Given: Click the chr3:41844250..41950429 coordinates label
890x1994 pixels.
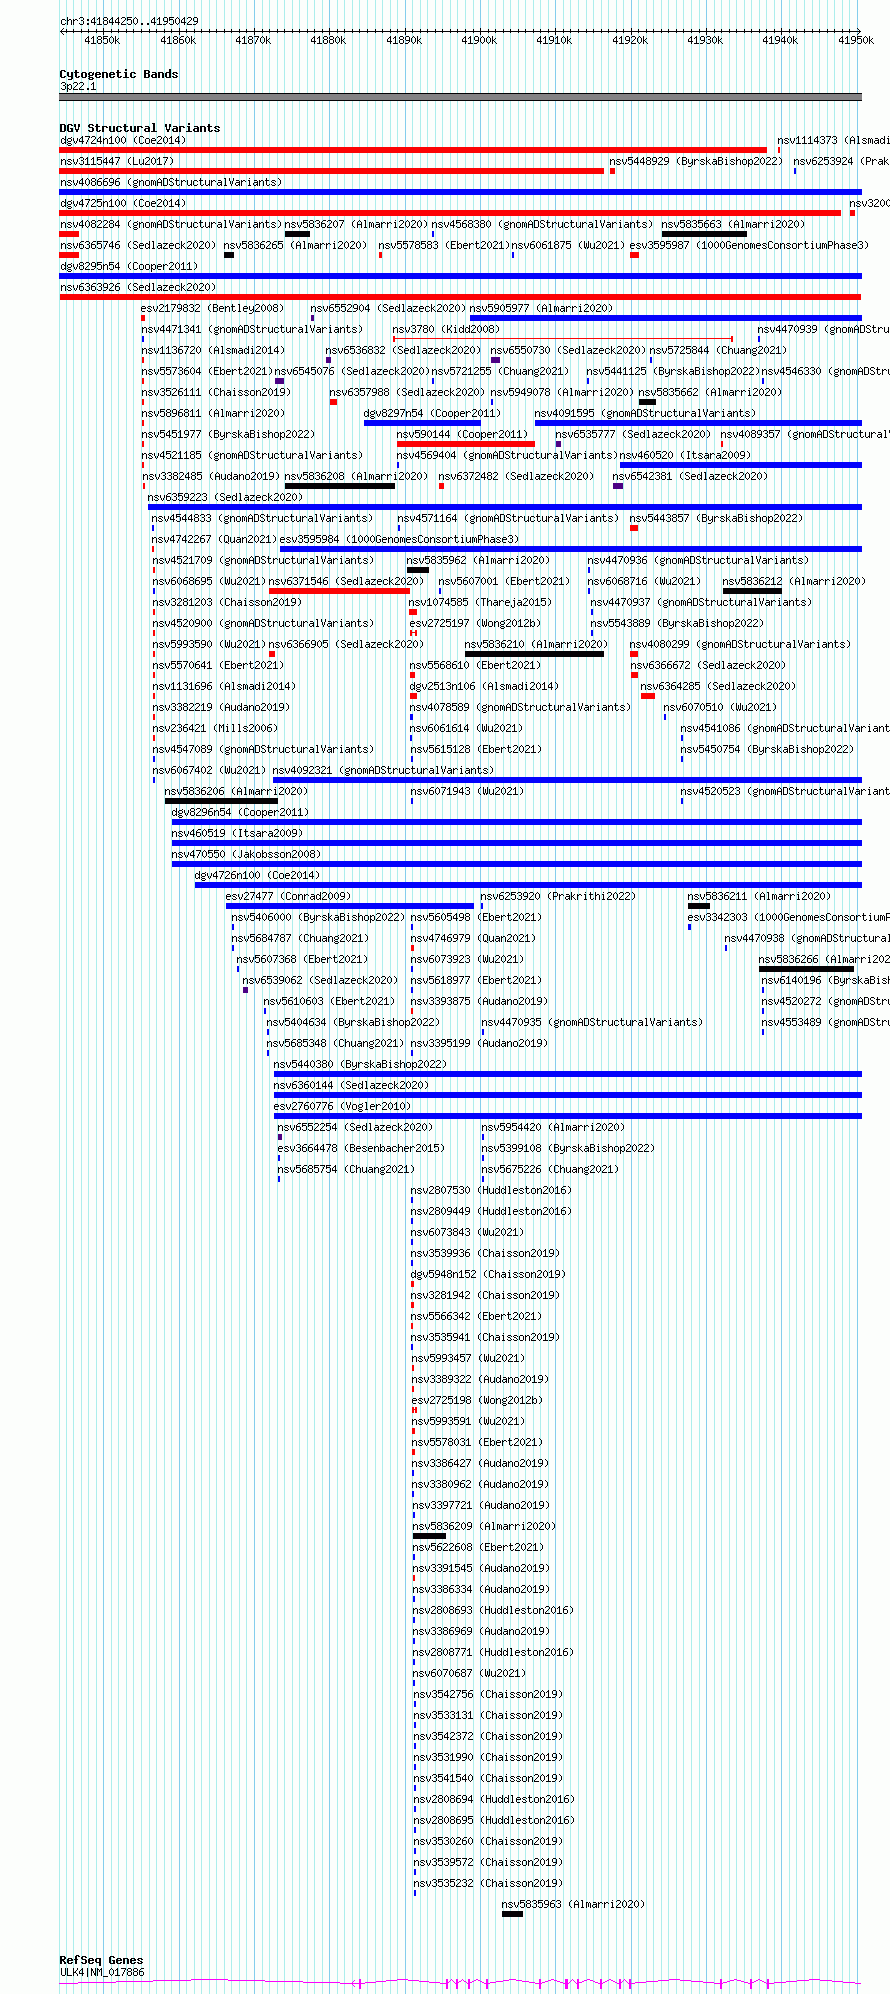Looking at the screenshot, I should point(129,21).
